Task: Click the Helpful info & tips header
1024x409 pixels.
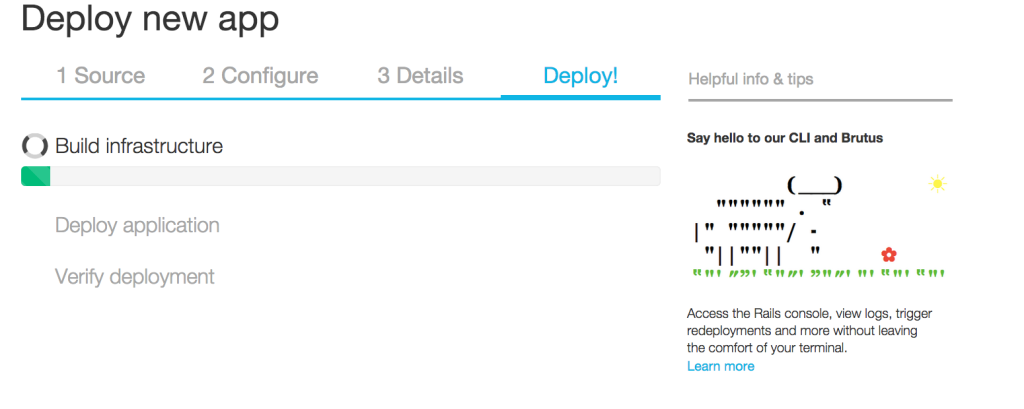Action: click(751, 79)
